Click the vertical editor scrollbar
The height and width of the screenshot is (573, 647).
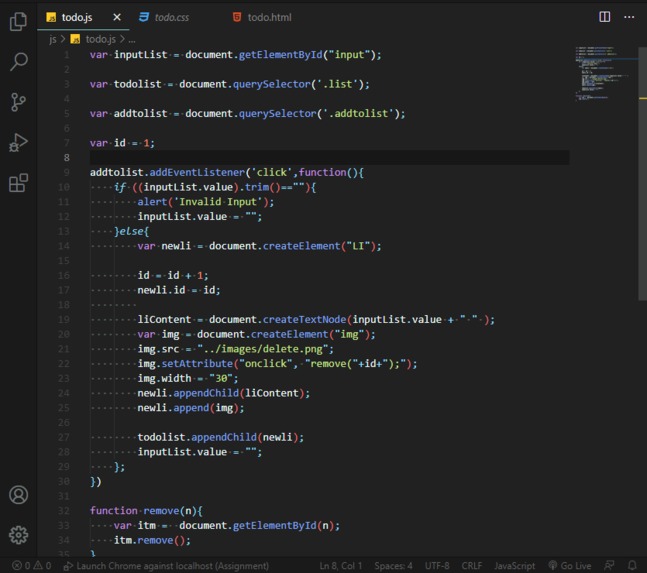pyautogui.click(x=642, y=173)
